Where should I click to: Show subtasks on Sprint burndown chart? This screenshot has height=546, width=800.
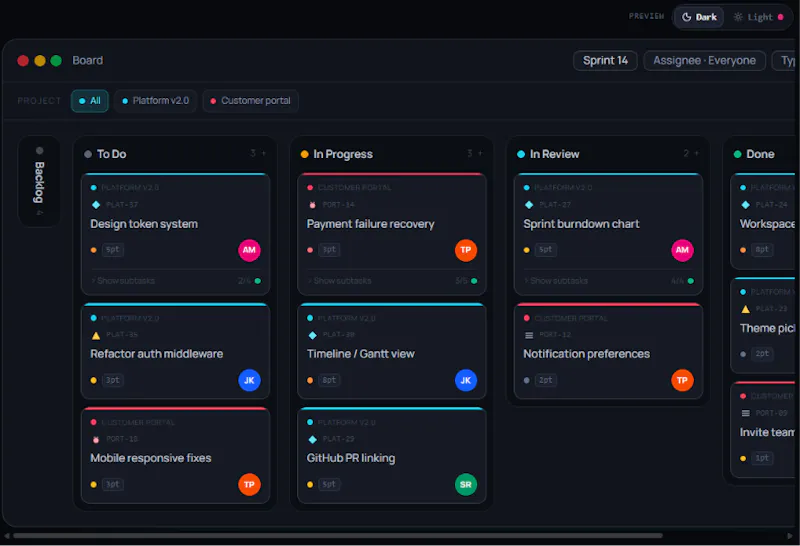pos(556,281)
